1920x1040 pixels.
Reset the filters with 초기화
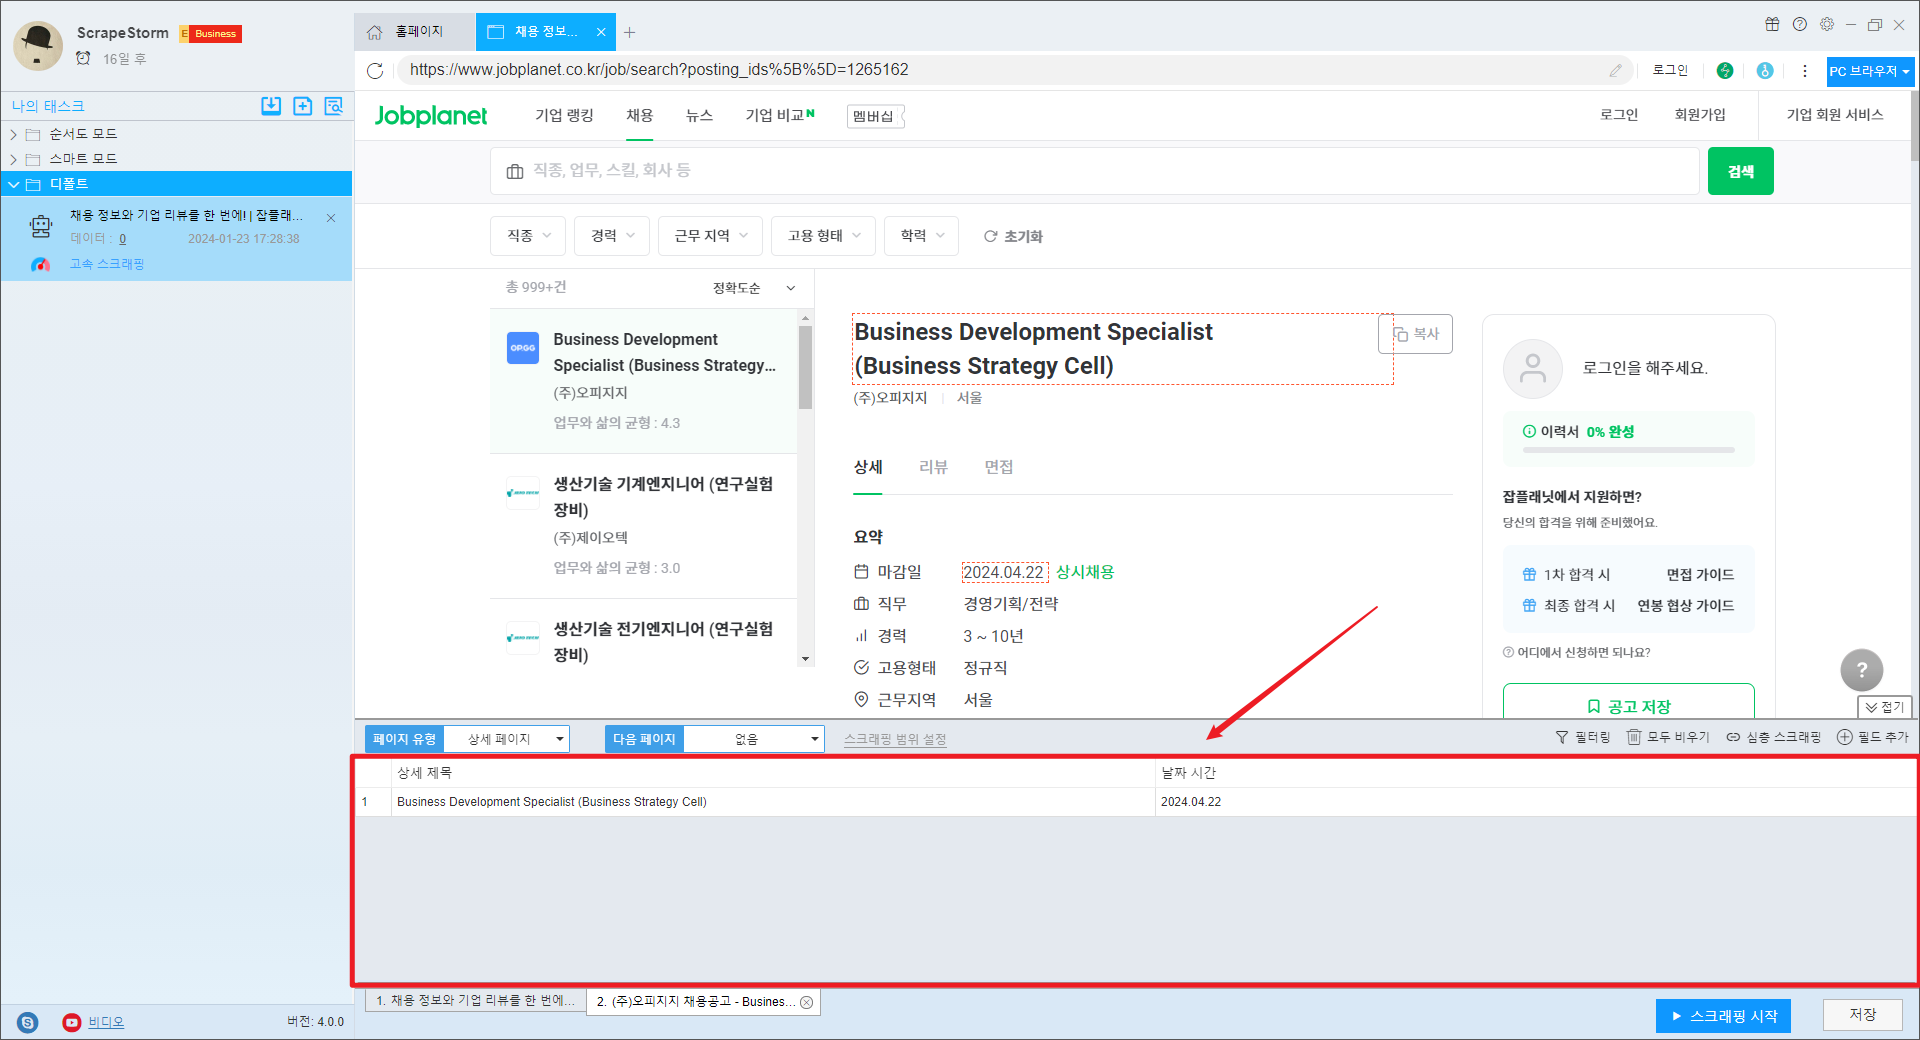(x=1013, y=237)
